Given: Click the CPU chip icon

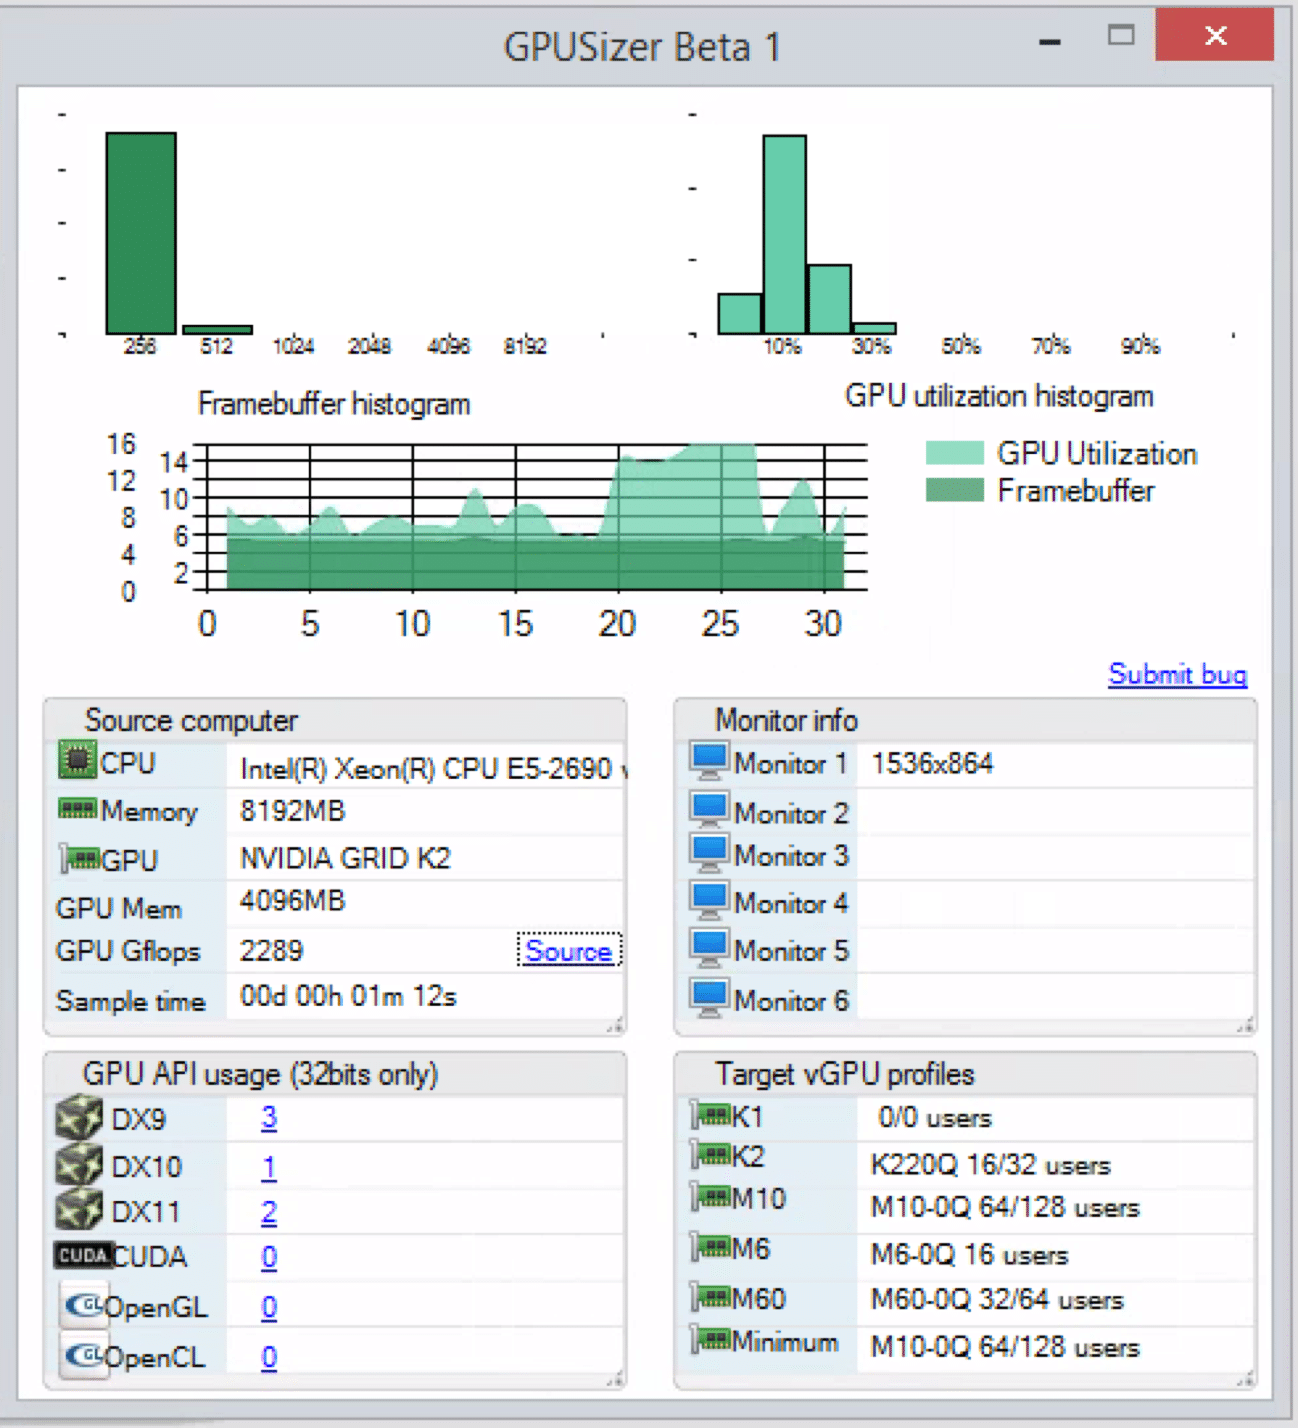Looking at the screenshot, I should pos(77,760).
